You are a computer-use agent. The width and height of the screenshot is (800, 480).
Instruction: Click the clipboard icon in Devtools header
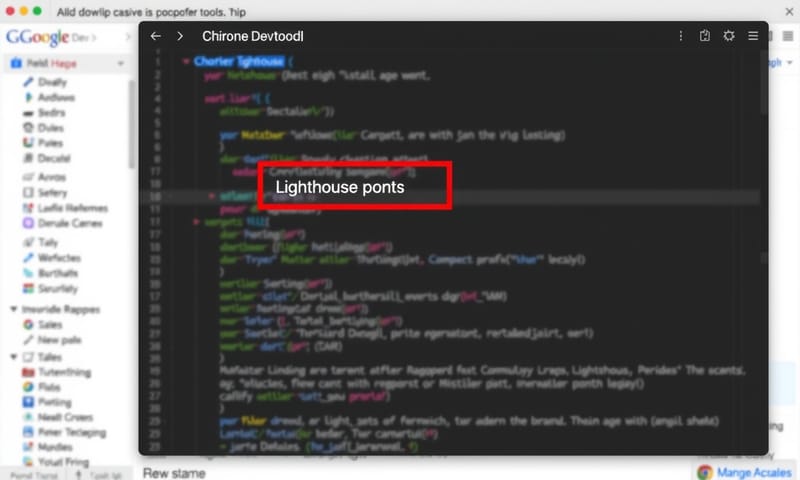point(705,36)
